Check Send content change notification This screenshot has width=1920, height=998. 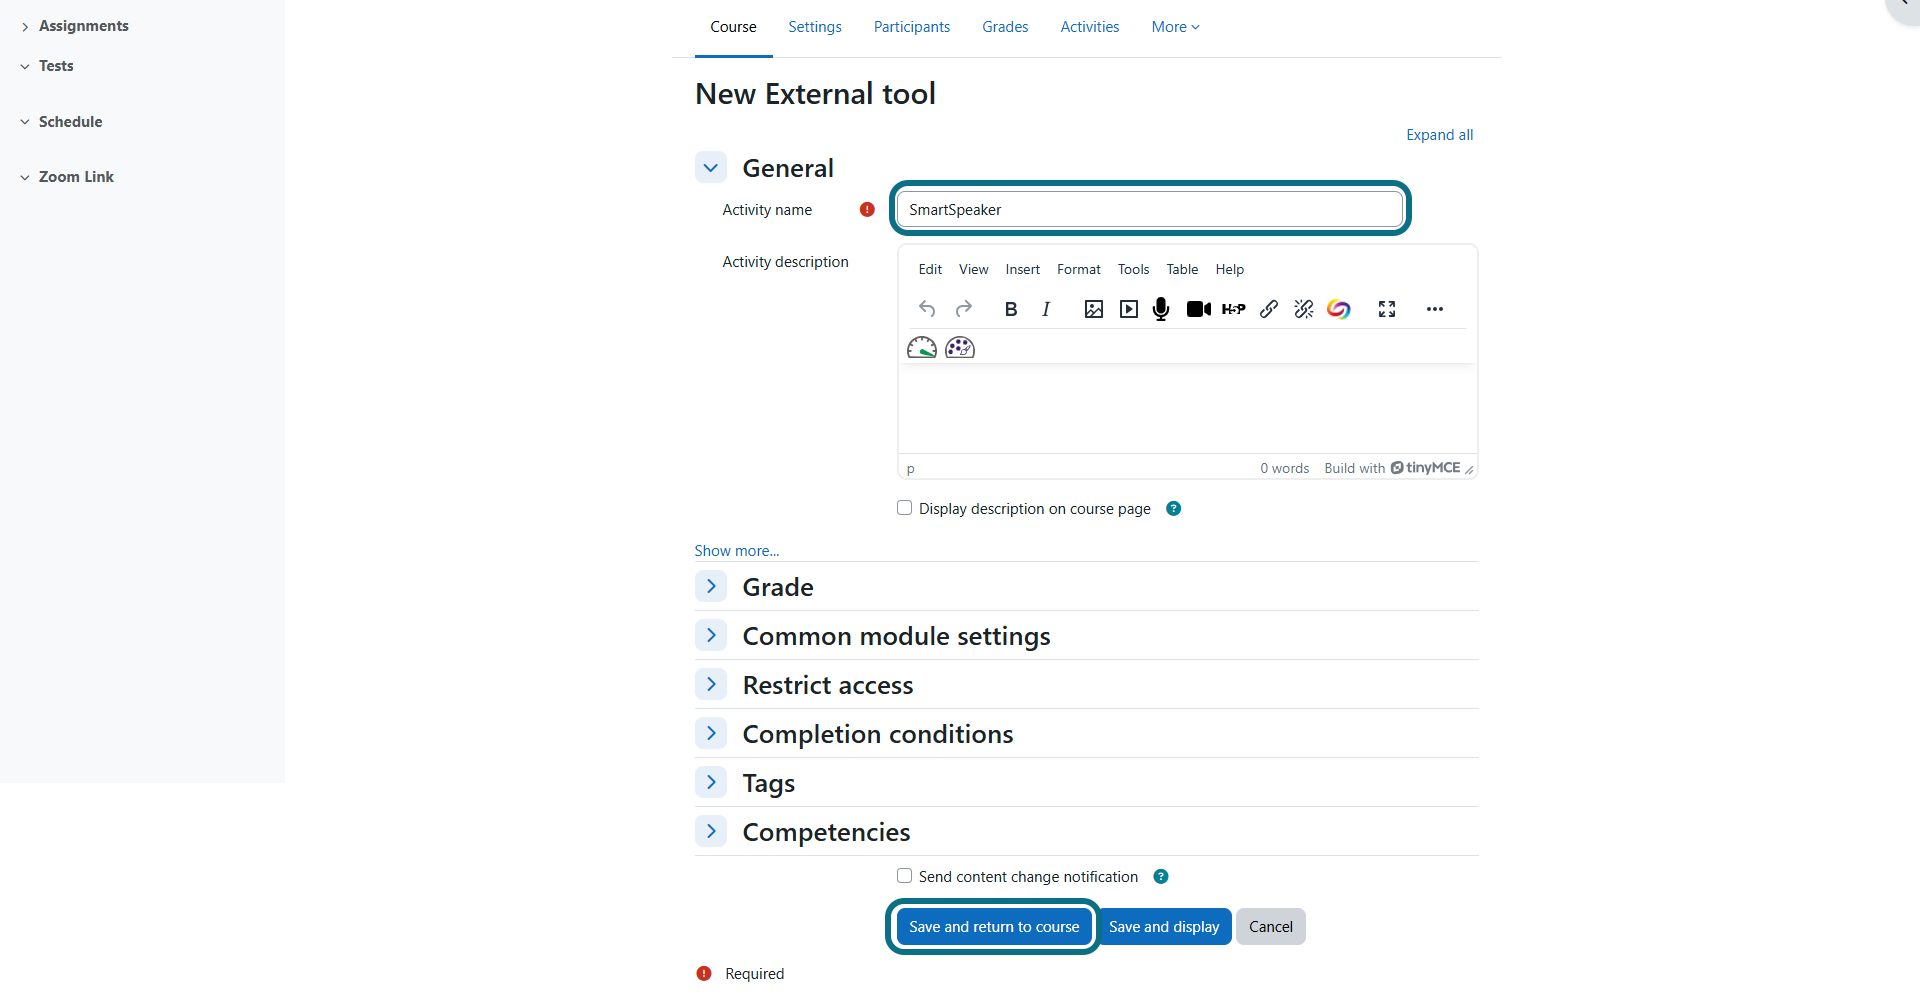905,876
